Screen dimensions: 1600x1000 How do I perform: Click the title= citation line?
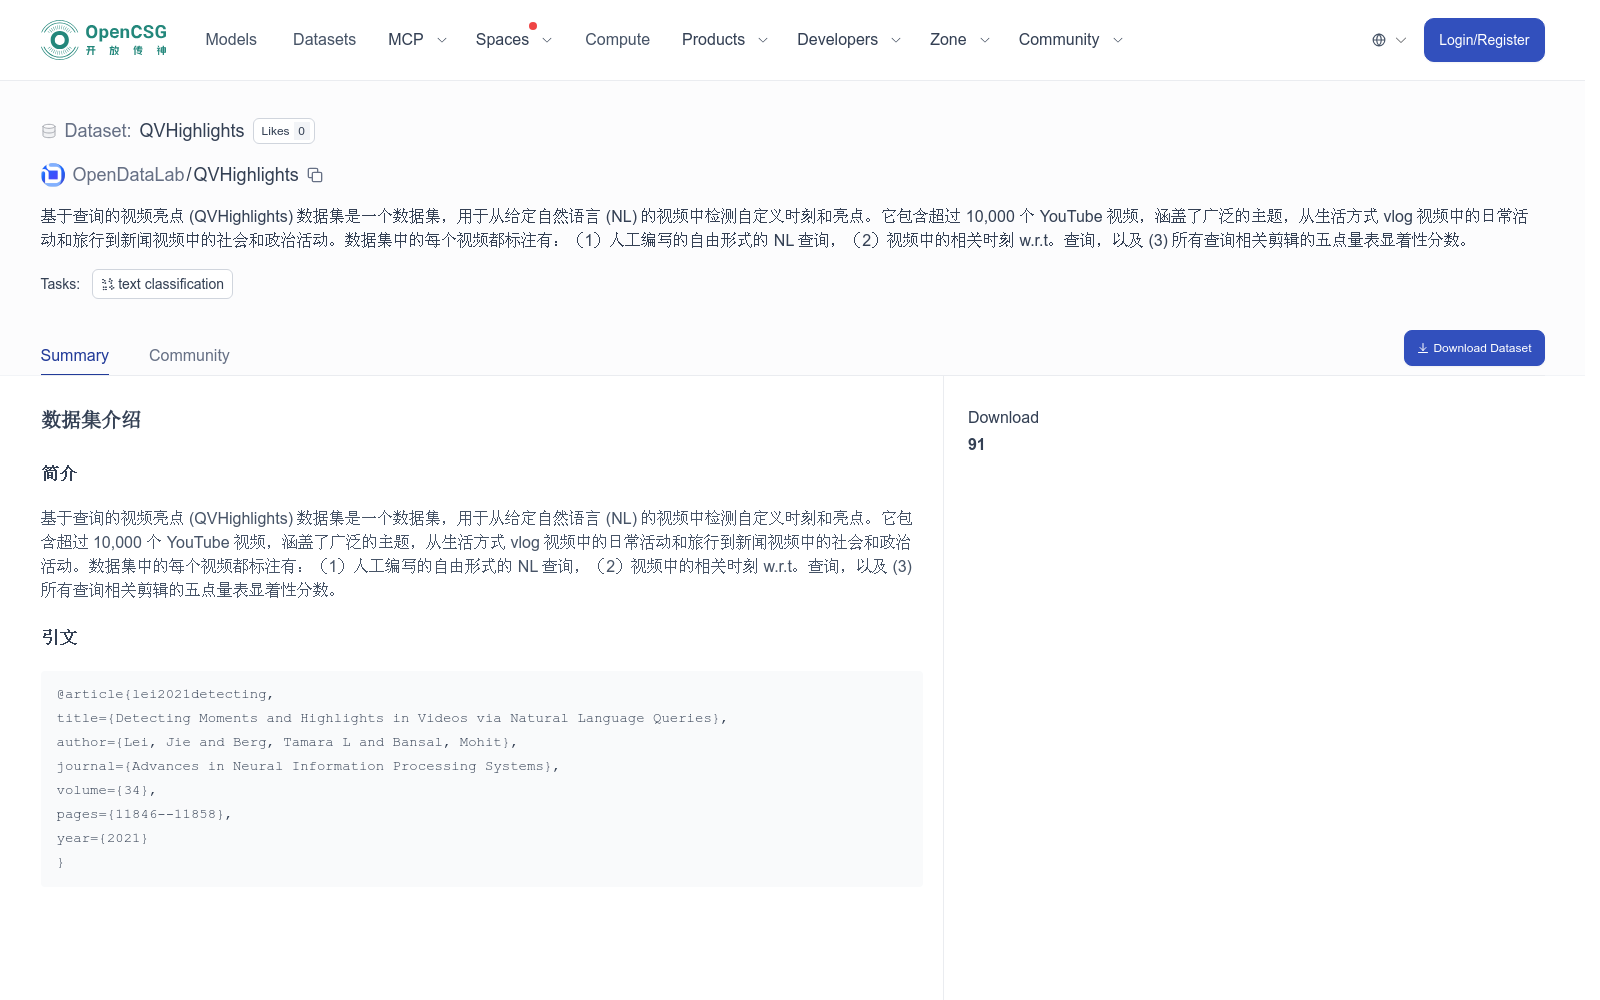[x=392, y=718]
